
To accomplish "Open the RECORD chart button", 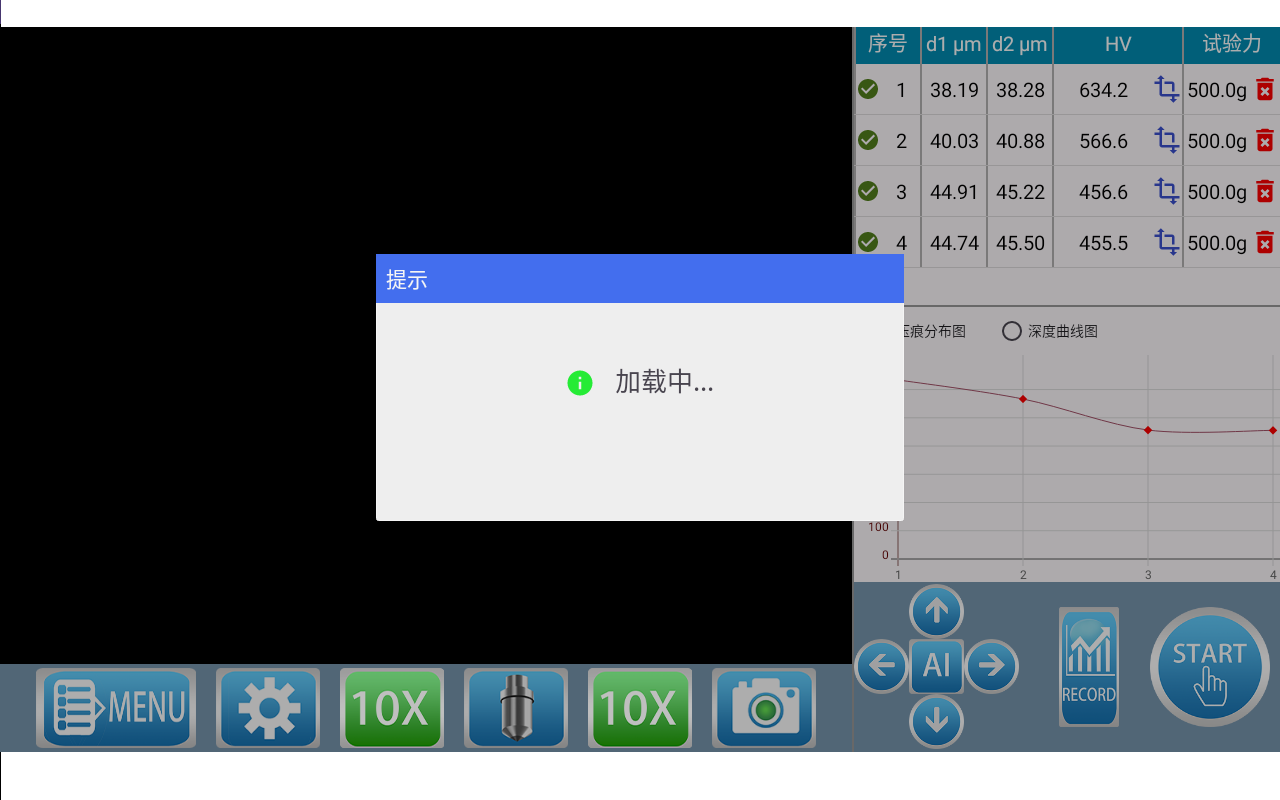I will [x=1089, y=666].
